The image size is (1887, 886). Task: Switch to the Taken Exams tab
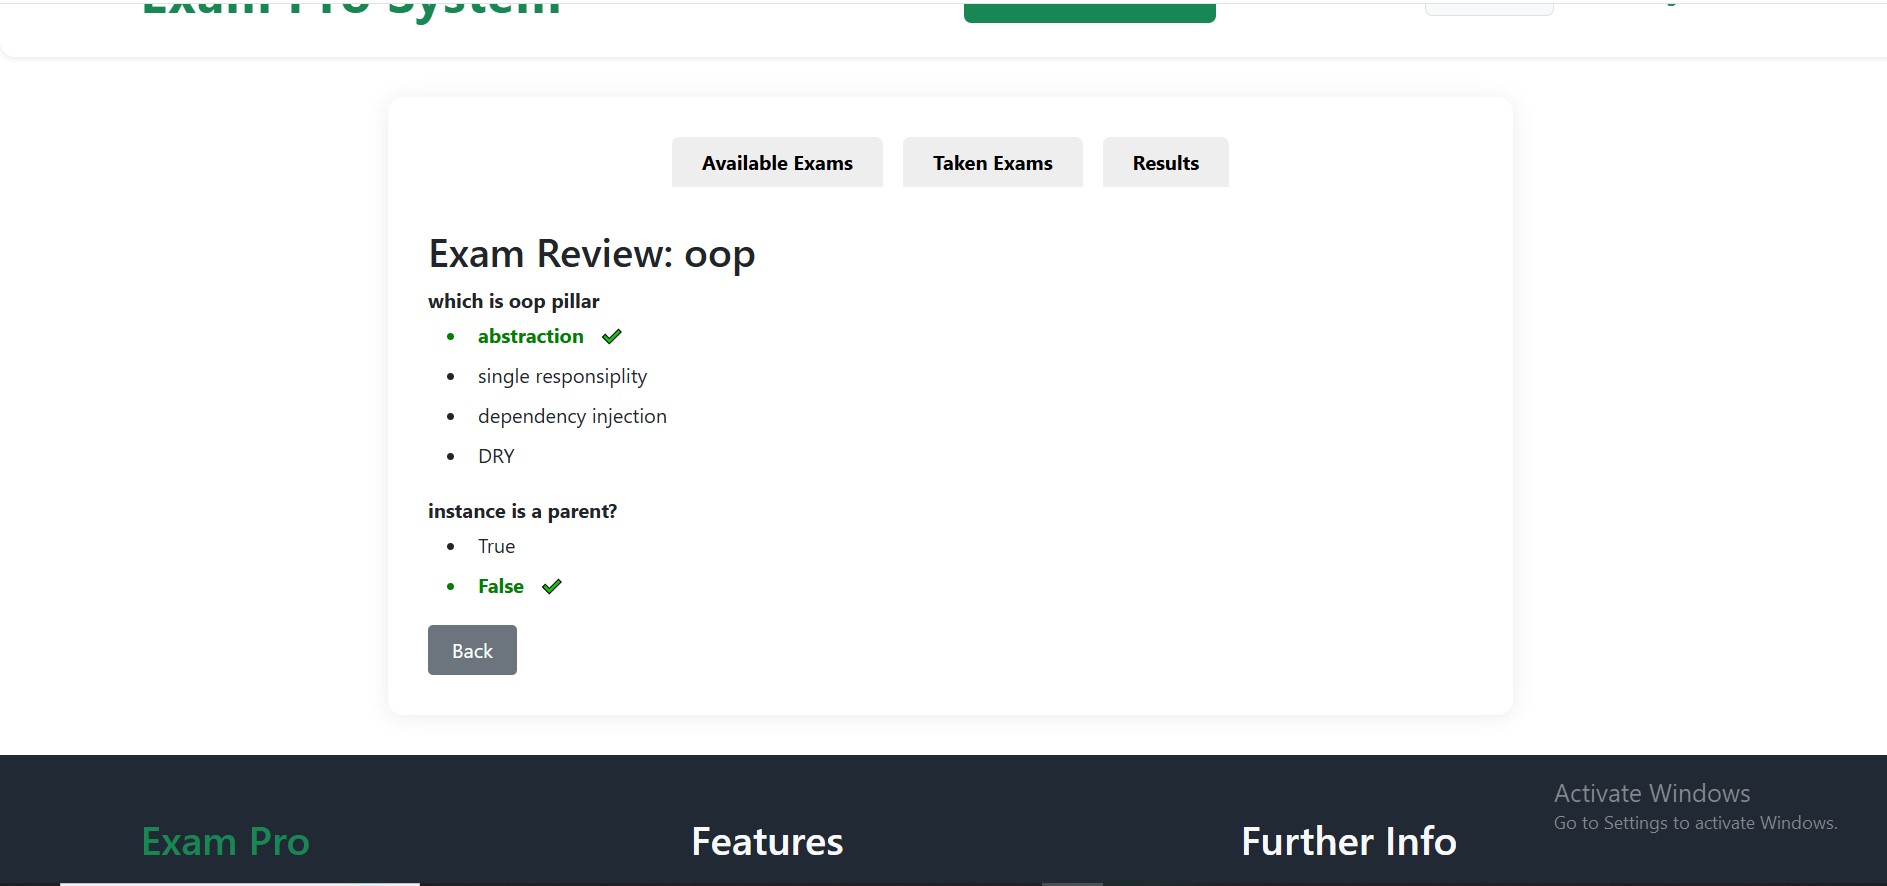tap(992, 163)
